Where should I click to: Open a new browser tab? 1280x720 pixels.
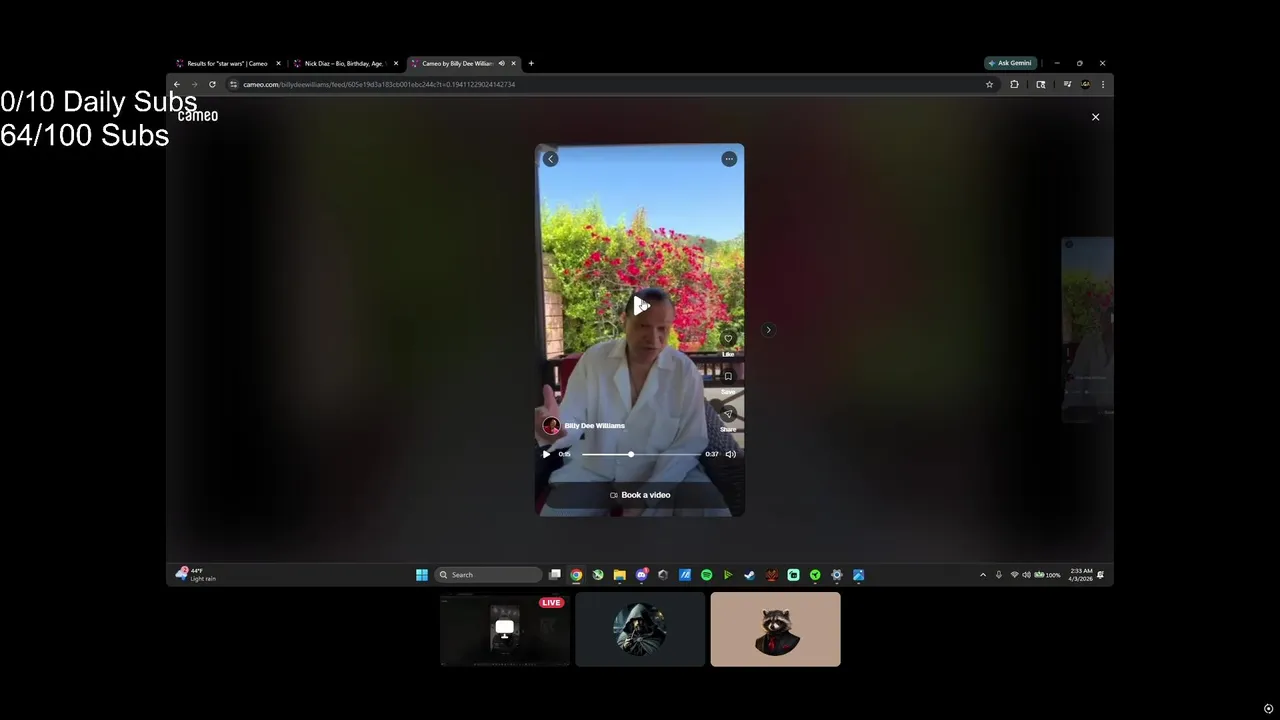coord(531,64)
